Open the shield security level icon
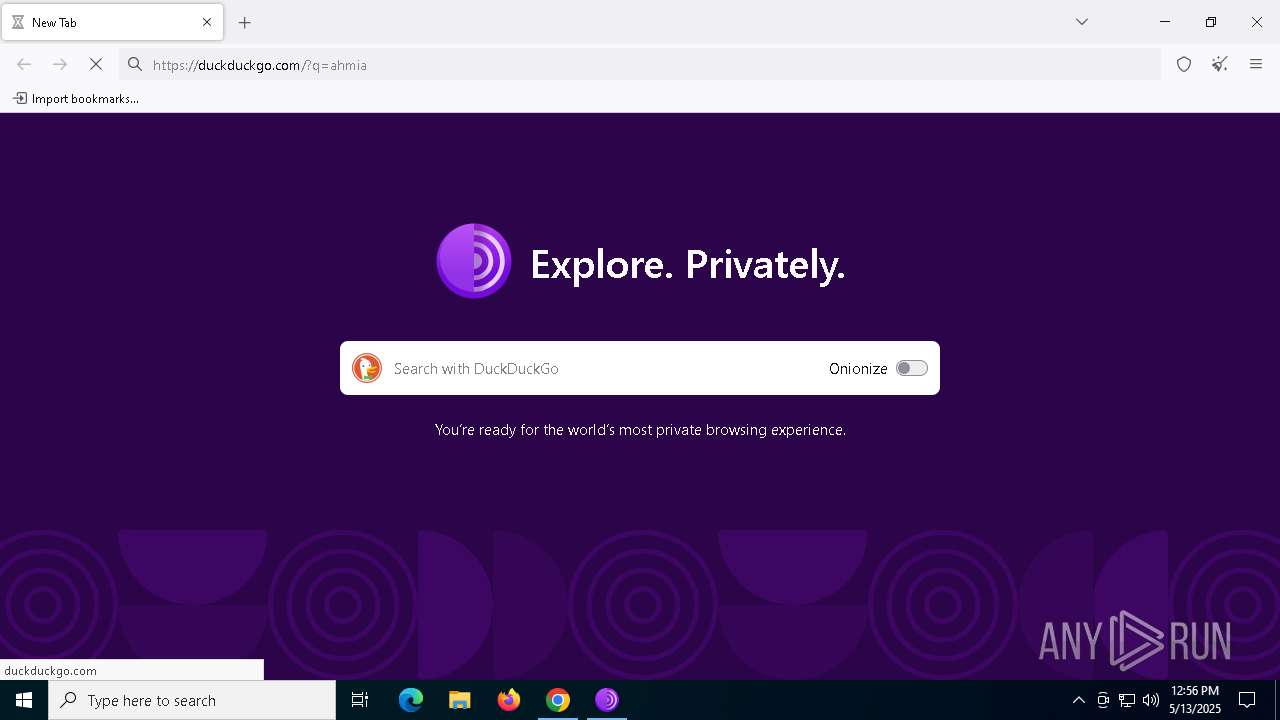The width and height of the screenshot is (1280, 720). point(1184,65)
